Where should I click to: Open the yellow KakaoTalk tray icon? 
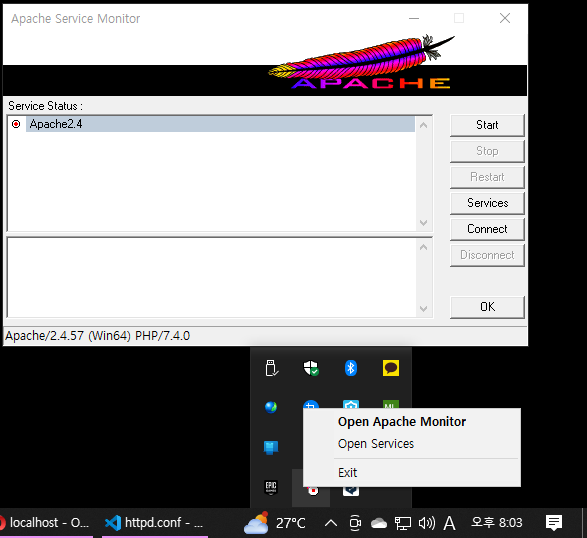coord(390,368)
